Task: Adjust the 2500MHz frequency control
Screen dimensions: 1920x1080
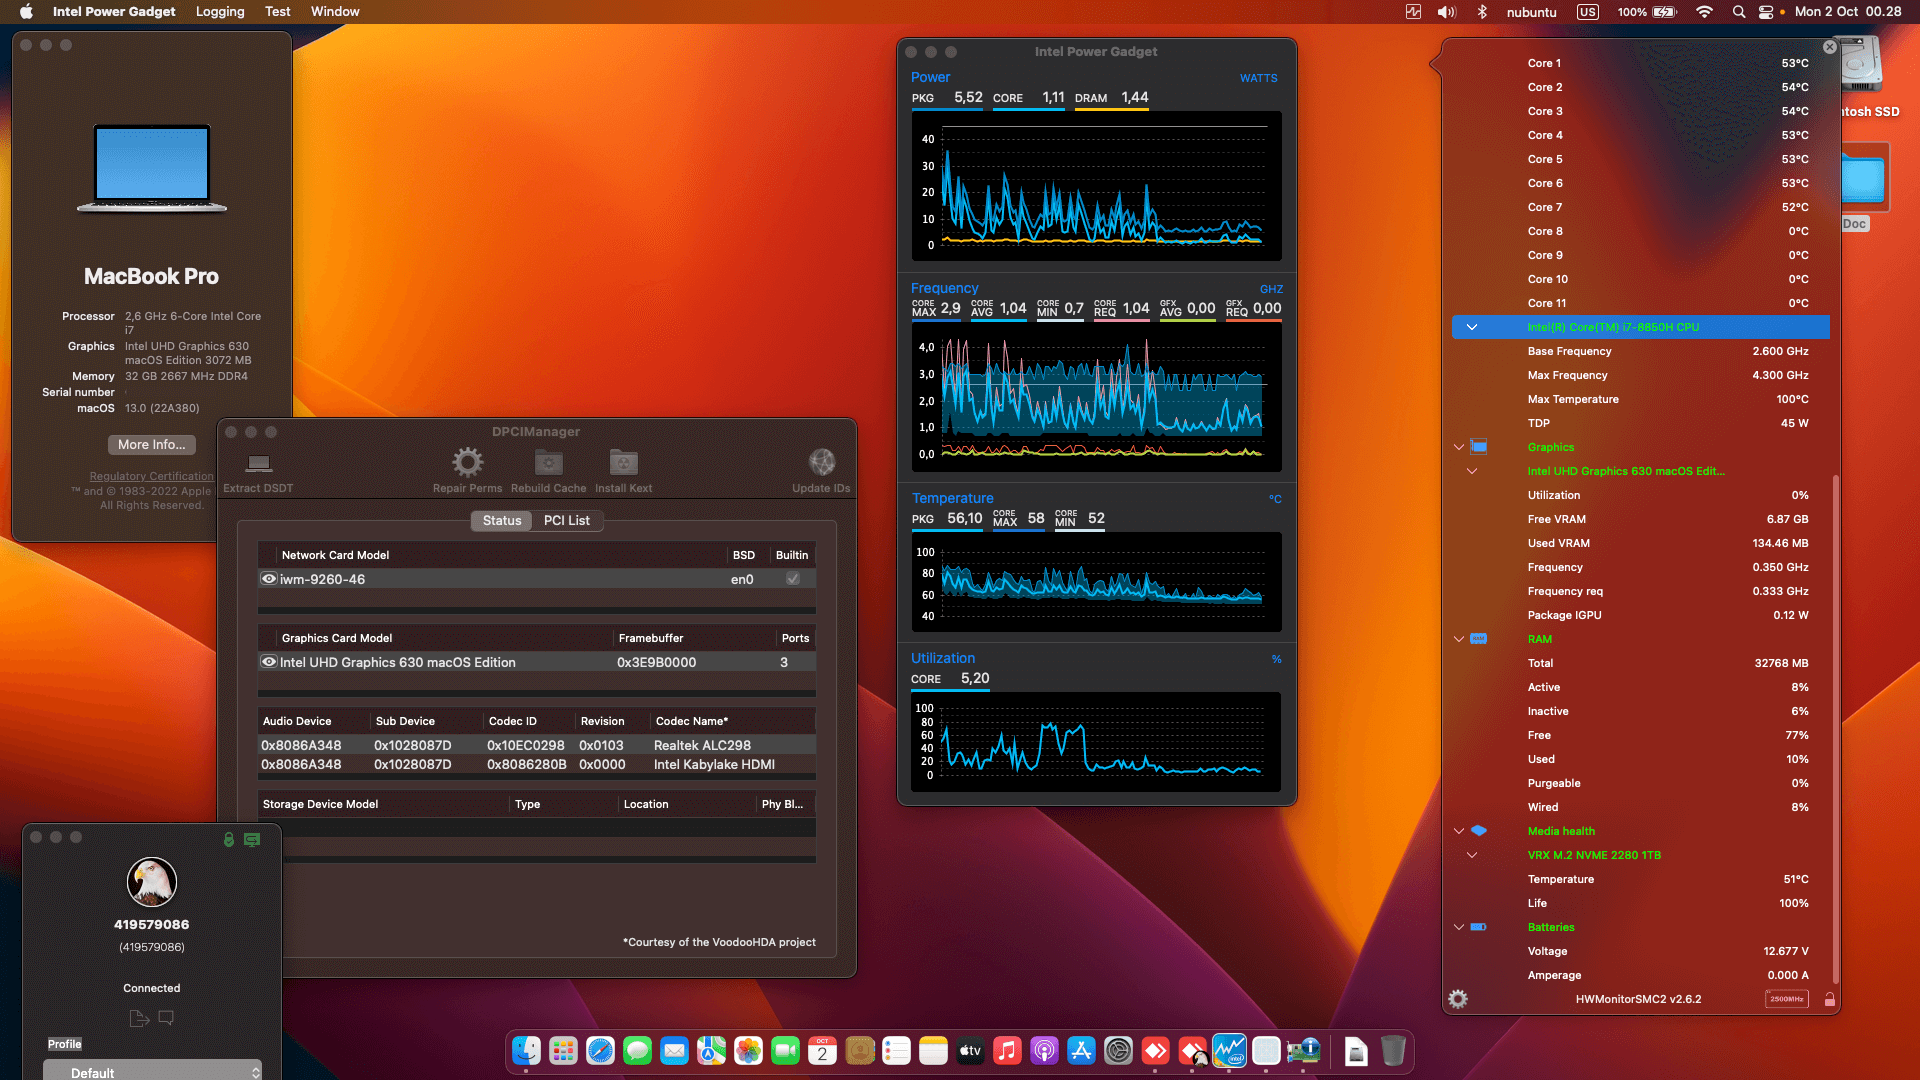Action: pos(1786,998)
